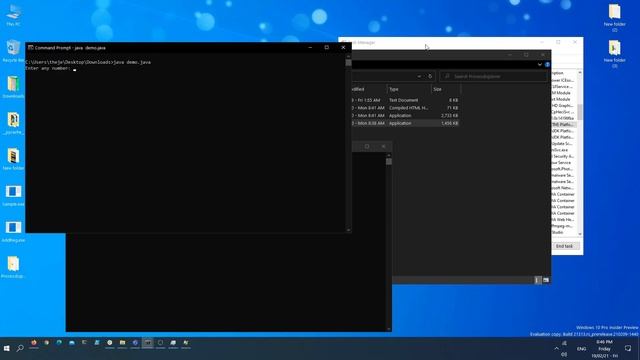Switch to File Explorer on the taskbar
Screen dimensions: 640x360
point(122,343)
